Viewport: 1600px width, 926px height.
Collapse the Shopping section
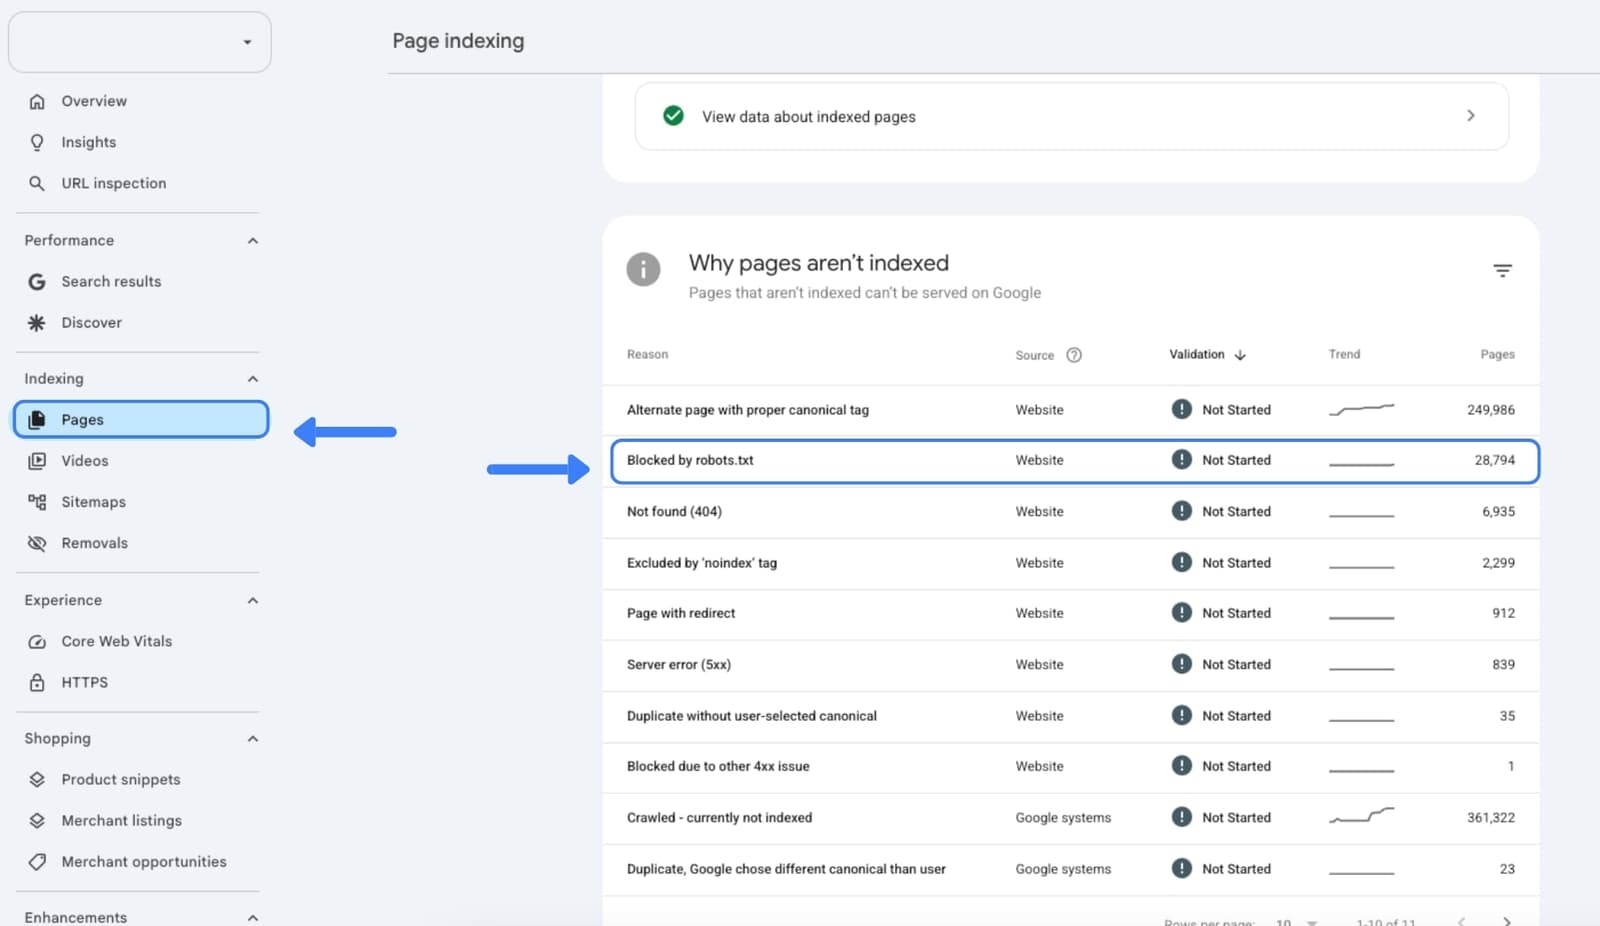tap(253, 739)
